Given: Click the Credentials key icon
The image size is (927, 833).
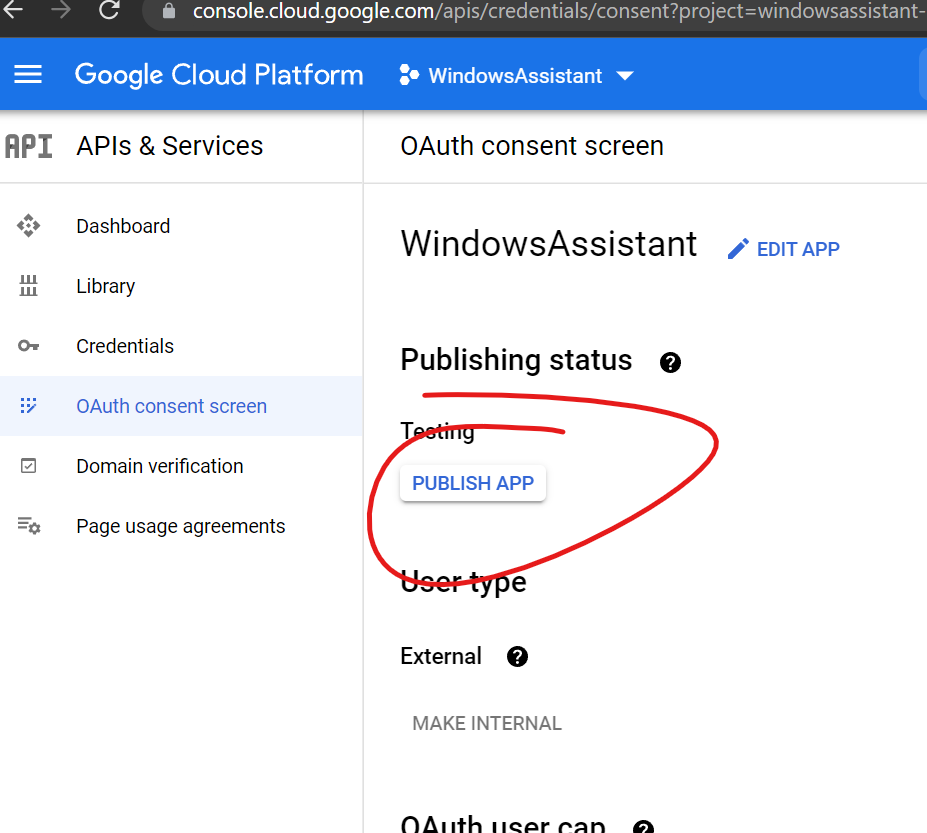Looking at the screenshot, I should (28, 346).
